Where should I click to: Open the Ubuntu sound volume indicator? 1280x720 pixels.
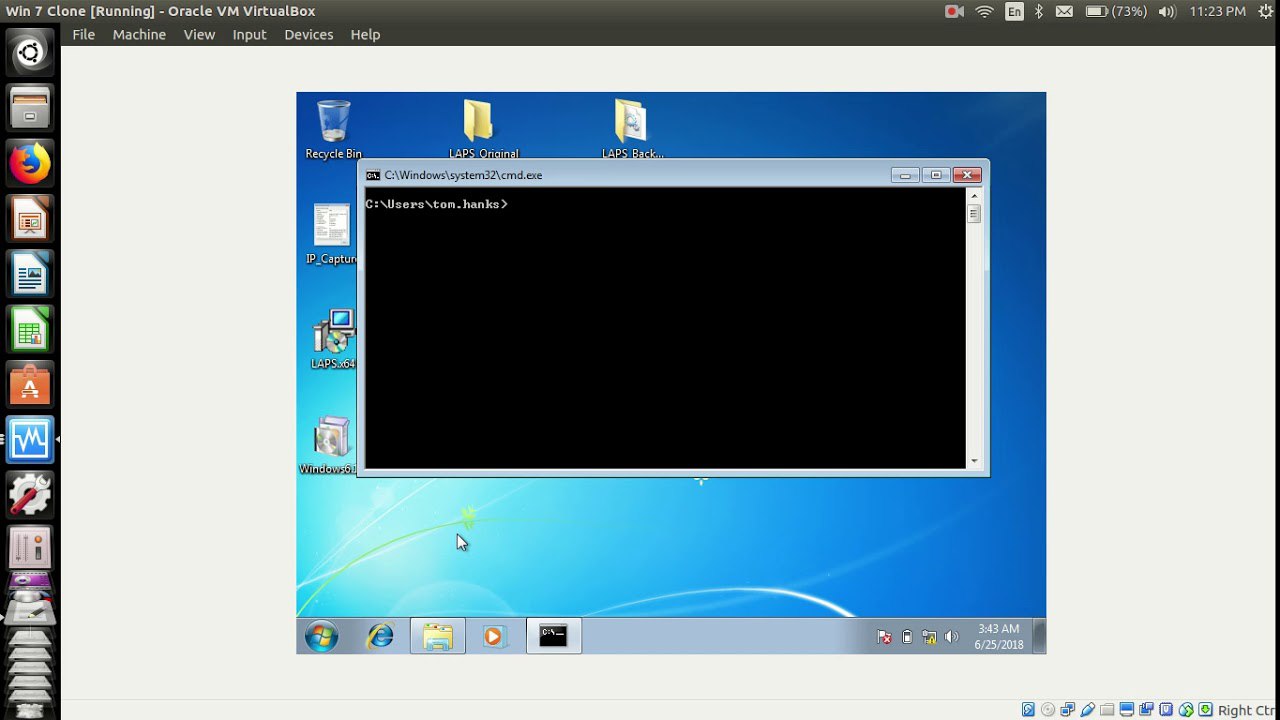coord(1167,11)
